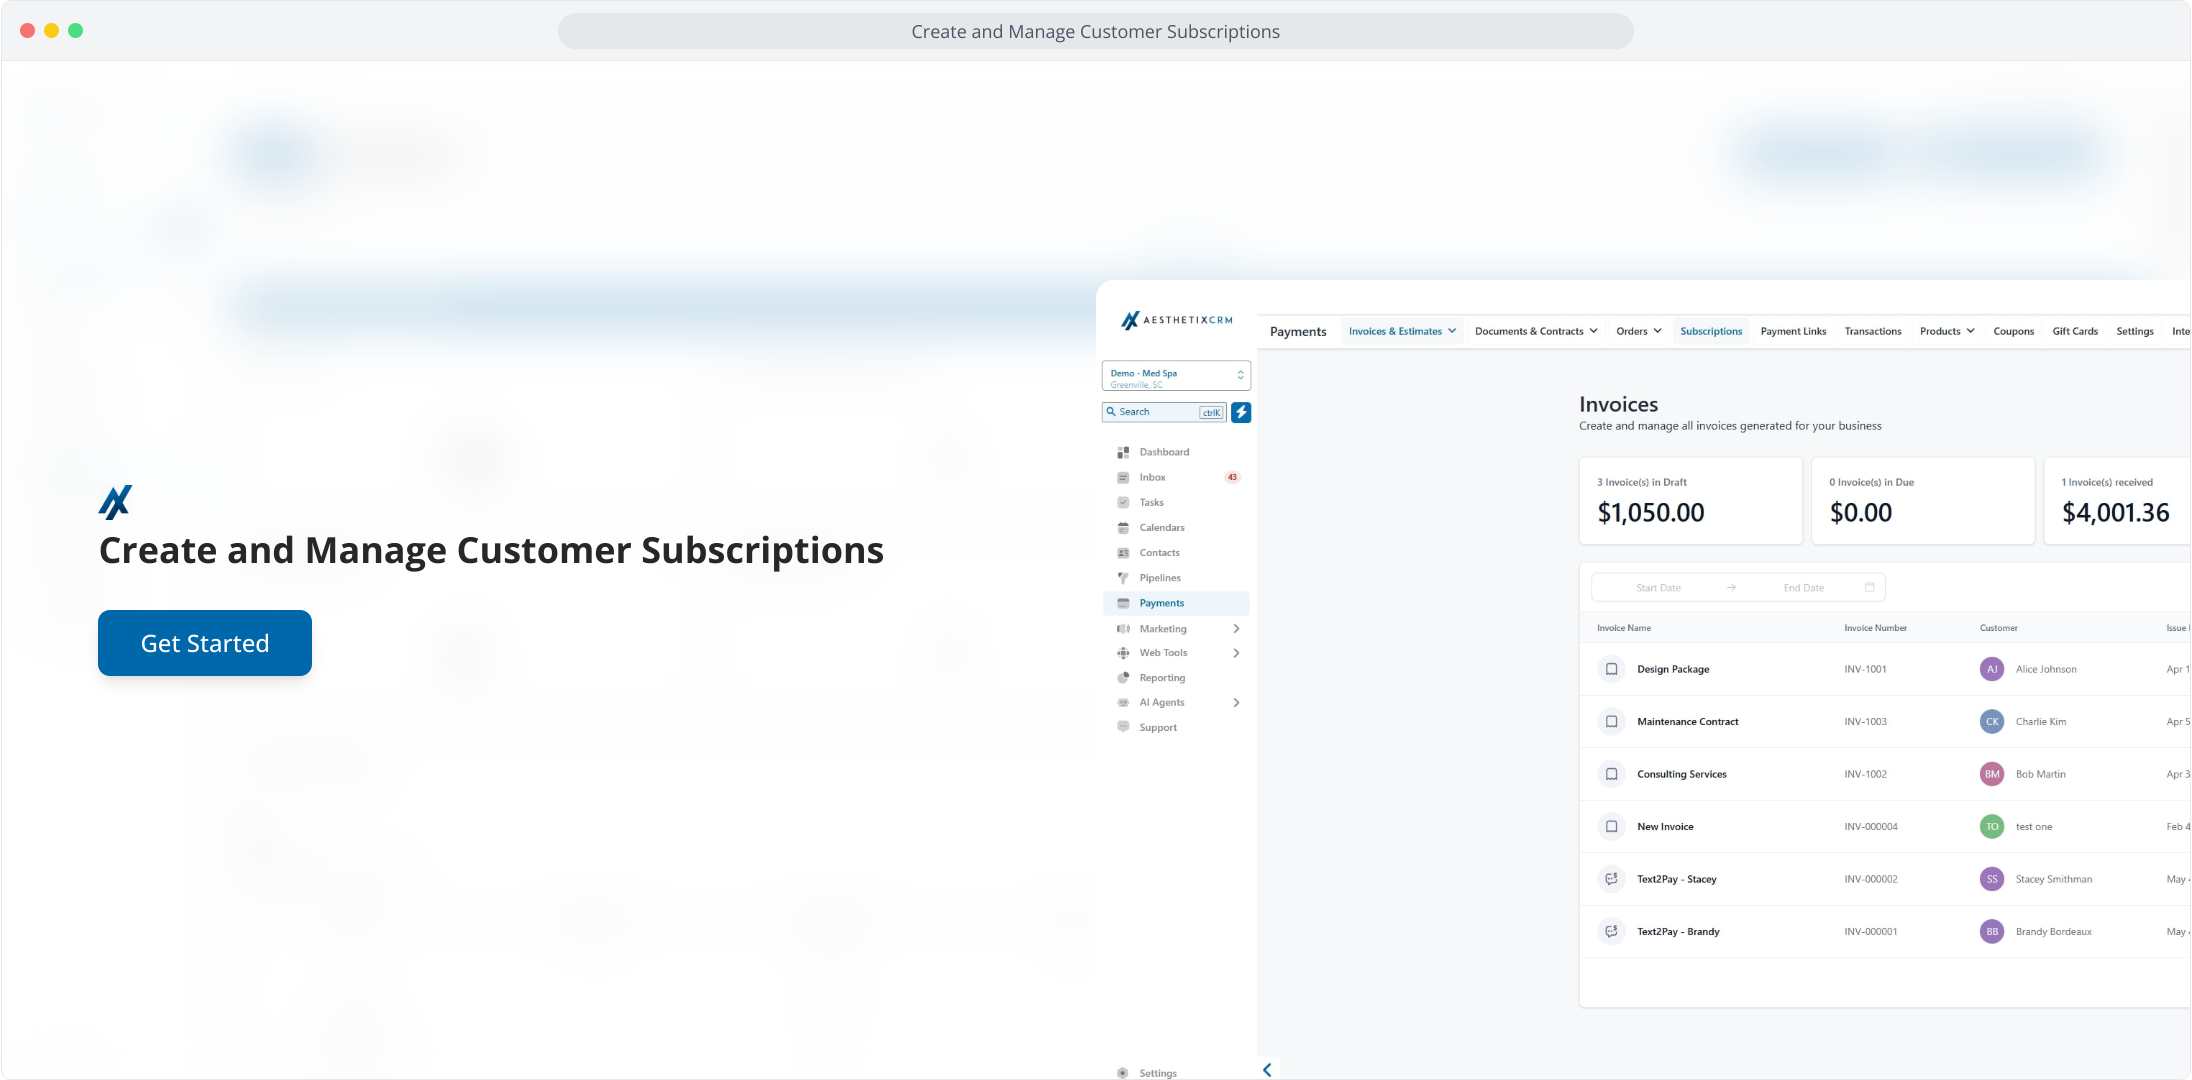Image resolution: width=2192 pixels, height=1080 pixels.
Task: Expand the AI Agents submenu arrow
Action: 1236,703
